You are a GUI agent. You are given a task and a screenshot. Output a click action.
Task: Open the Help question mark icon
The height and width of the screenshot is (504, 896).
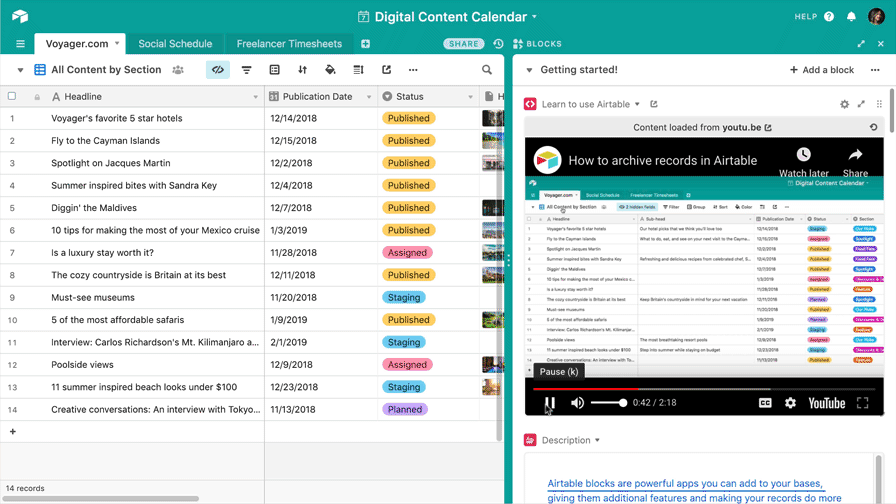coord(829,17)
